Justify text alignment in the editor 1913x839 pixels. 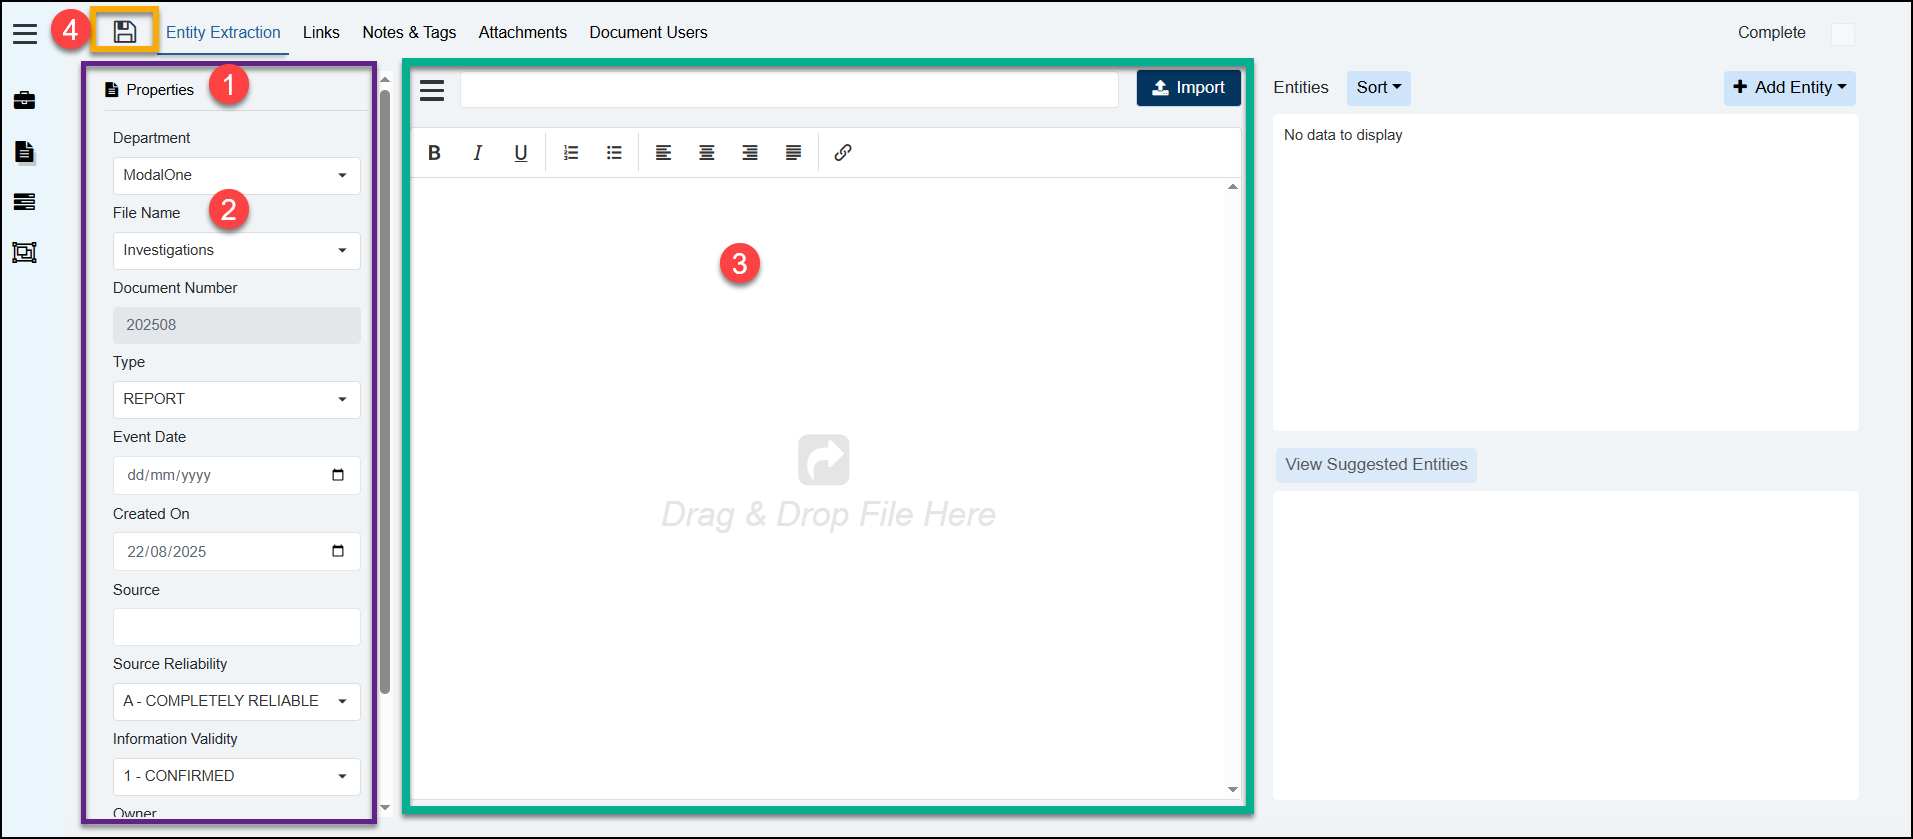(x=792, y=153)
